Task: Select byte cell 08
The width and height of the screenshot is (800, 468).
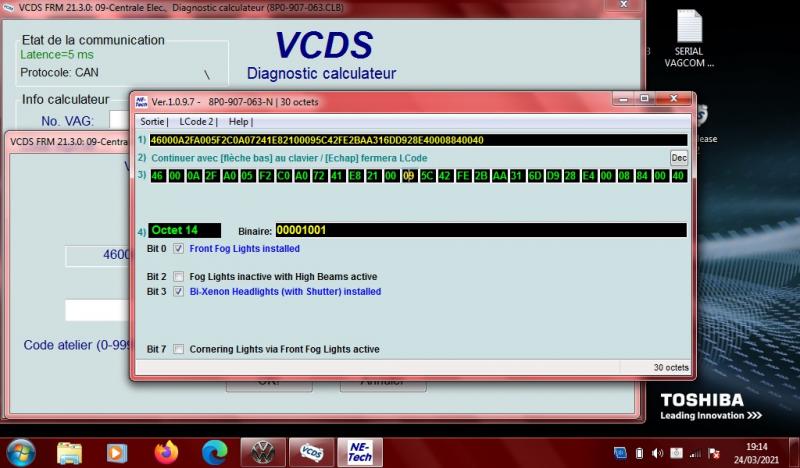Action: [624, 176]
